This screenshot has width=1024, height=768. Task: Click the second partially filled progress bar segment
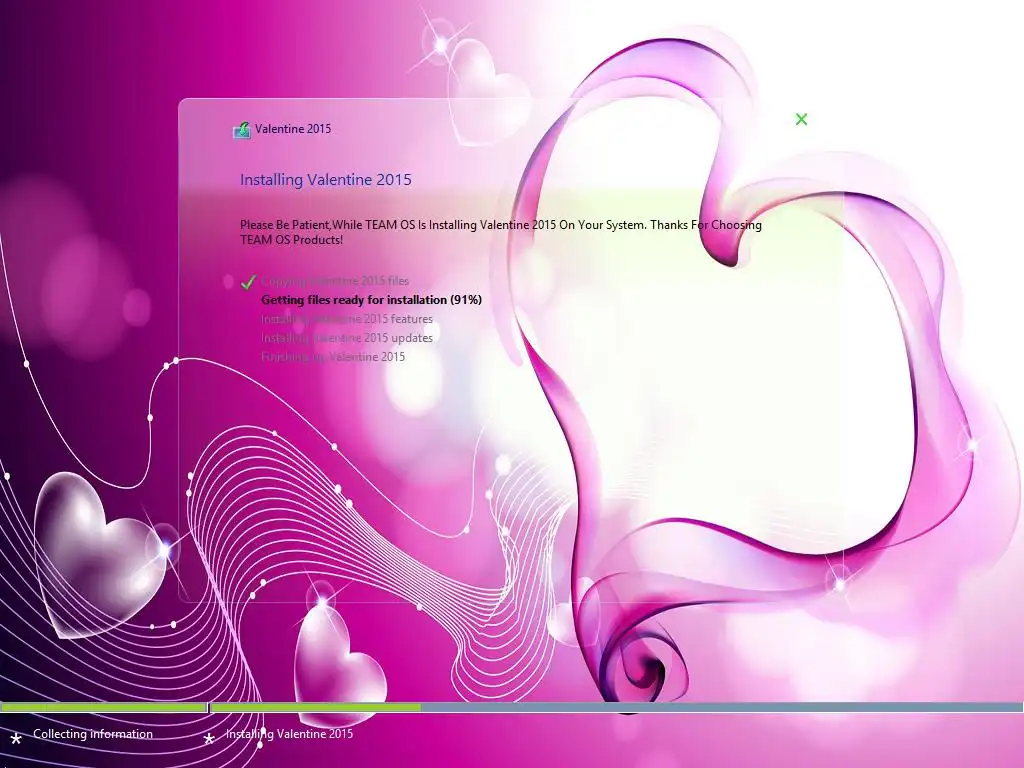point(616,707)
